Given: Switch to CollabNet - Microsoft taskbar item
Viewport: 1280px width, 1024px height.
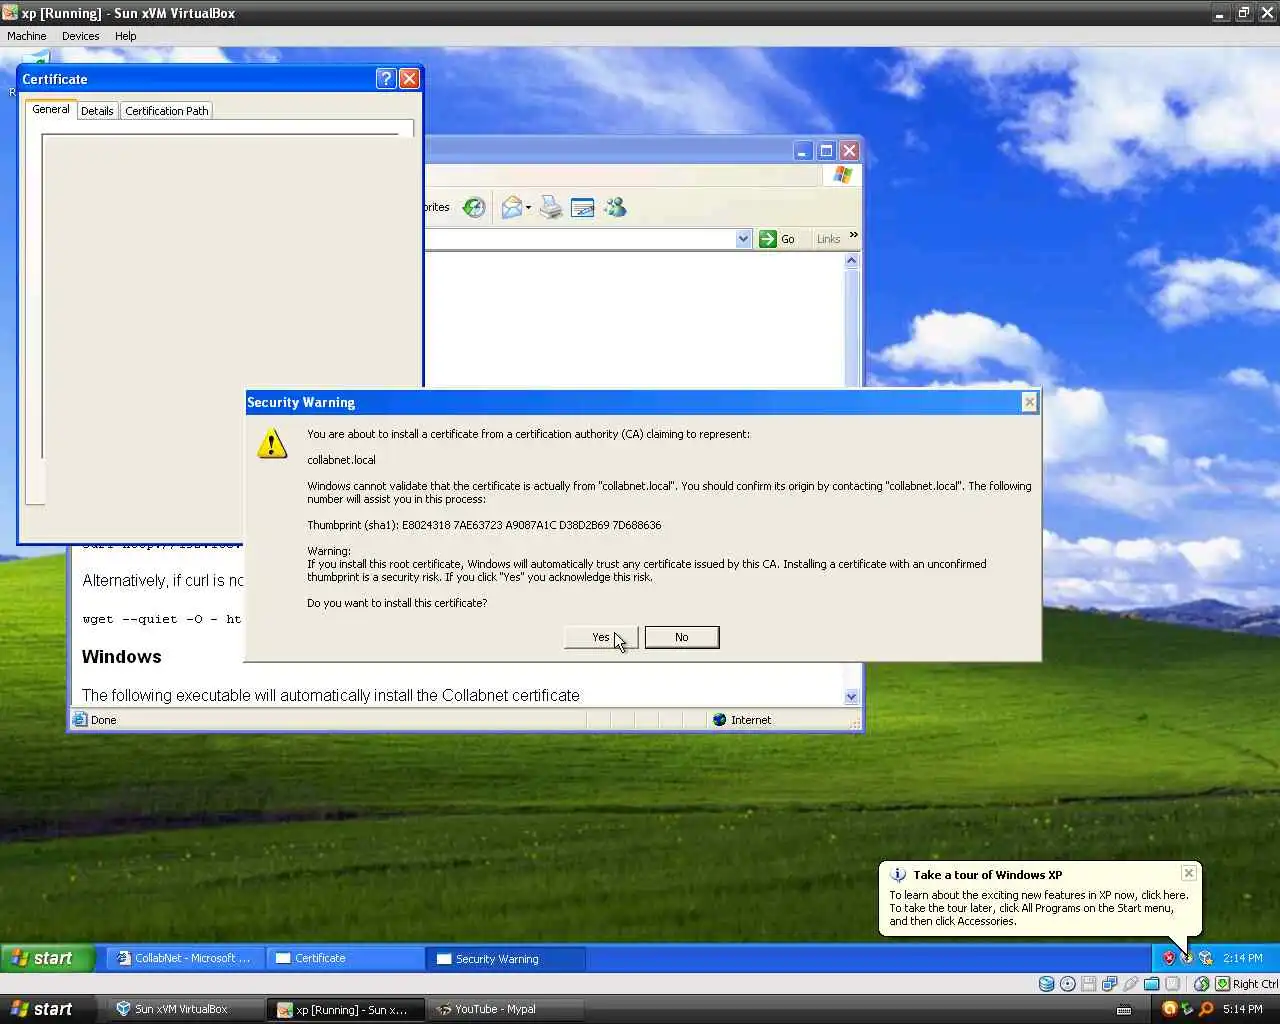Looking at the screenshot, I should pos(185,958).
